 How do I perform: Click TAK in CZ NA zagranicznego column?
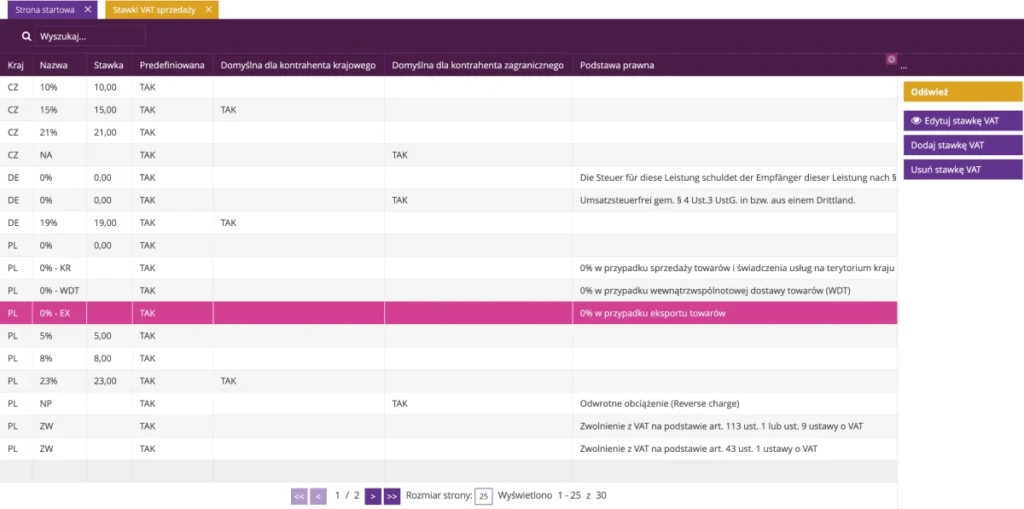coord(400,155)
